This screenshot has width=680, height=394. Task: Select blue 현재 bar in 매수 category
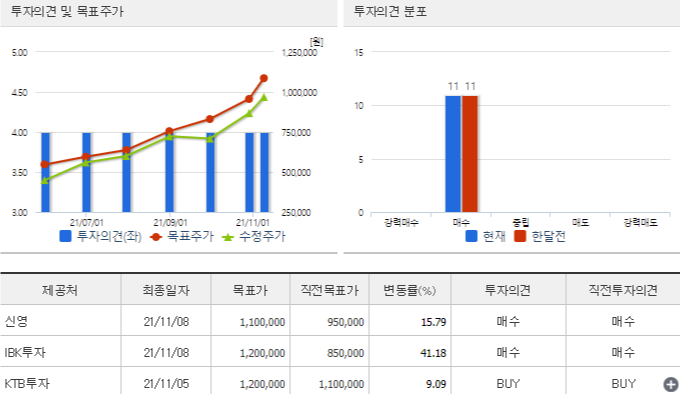pos(453,154)
